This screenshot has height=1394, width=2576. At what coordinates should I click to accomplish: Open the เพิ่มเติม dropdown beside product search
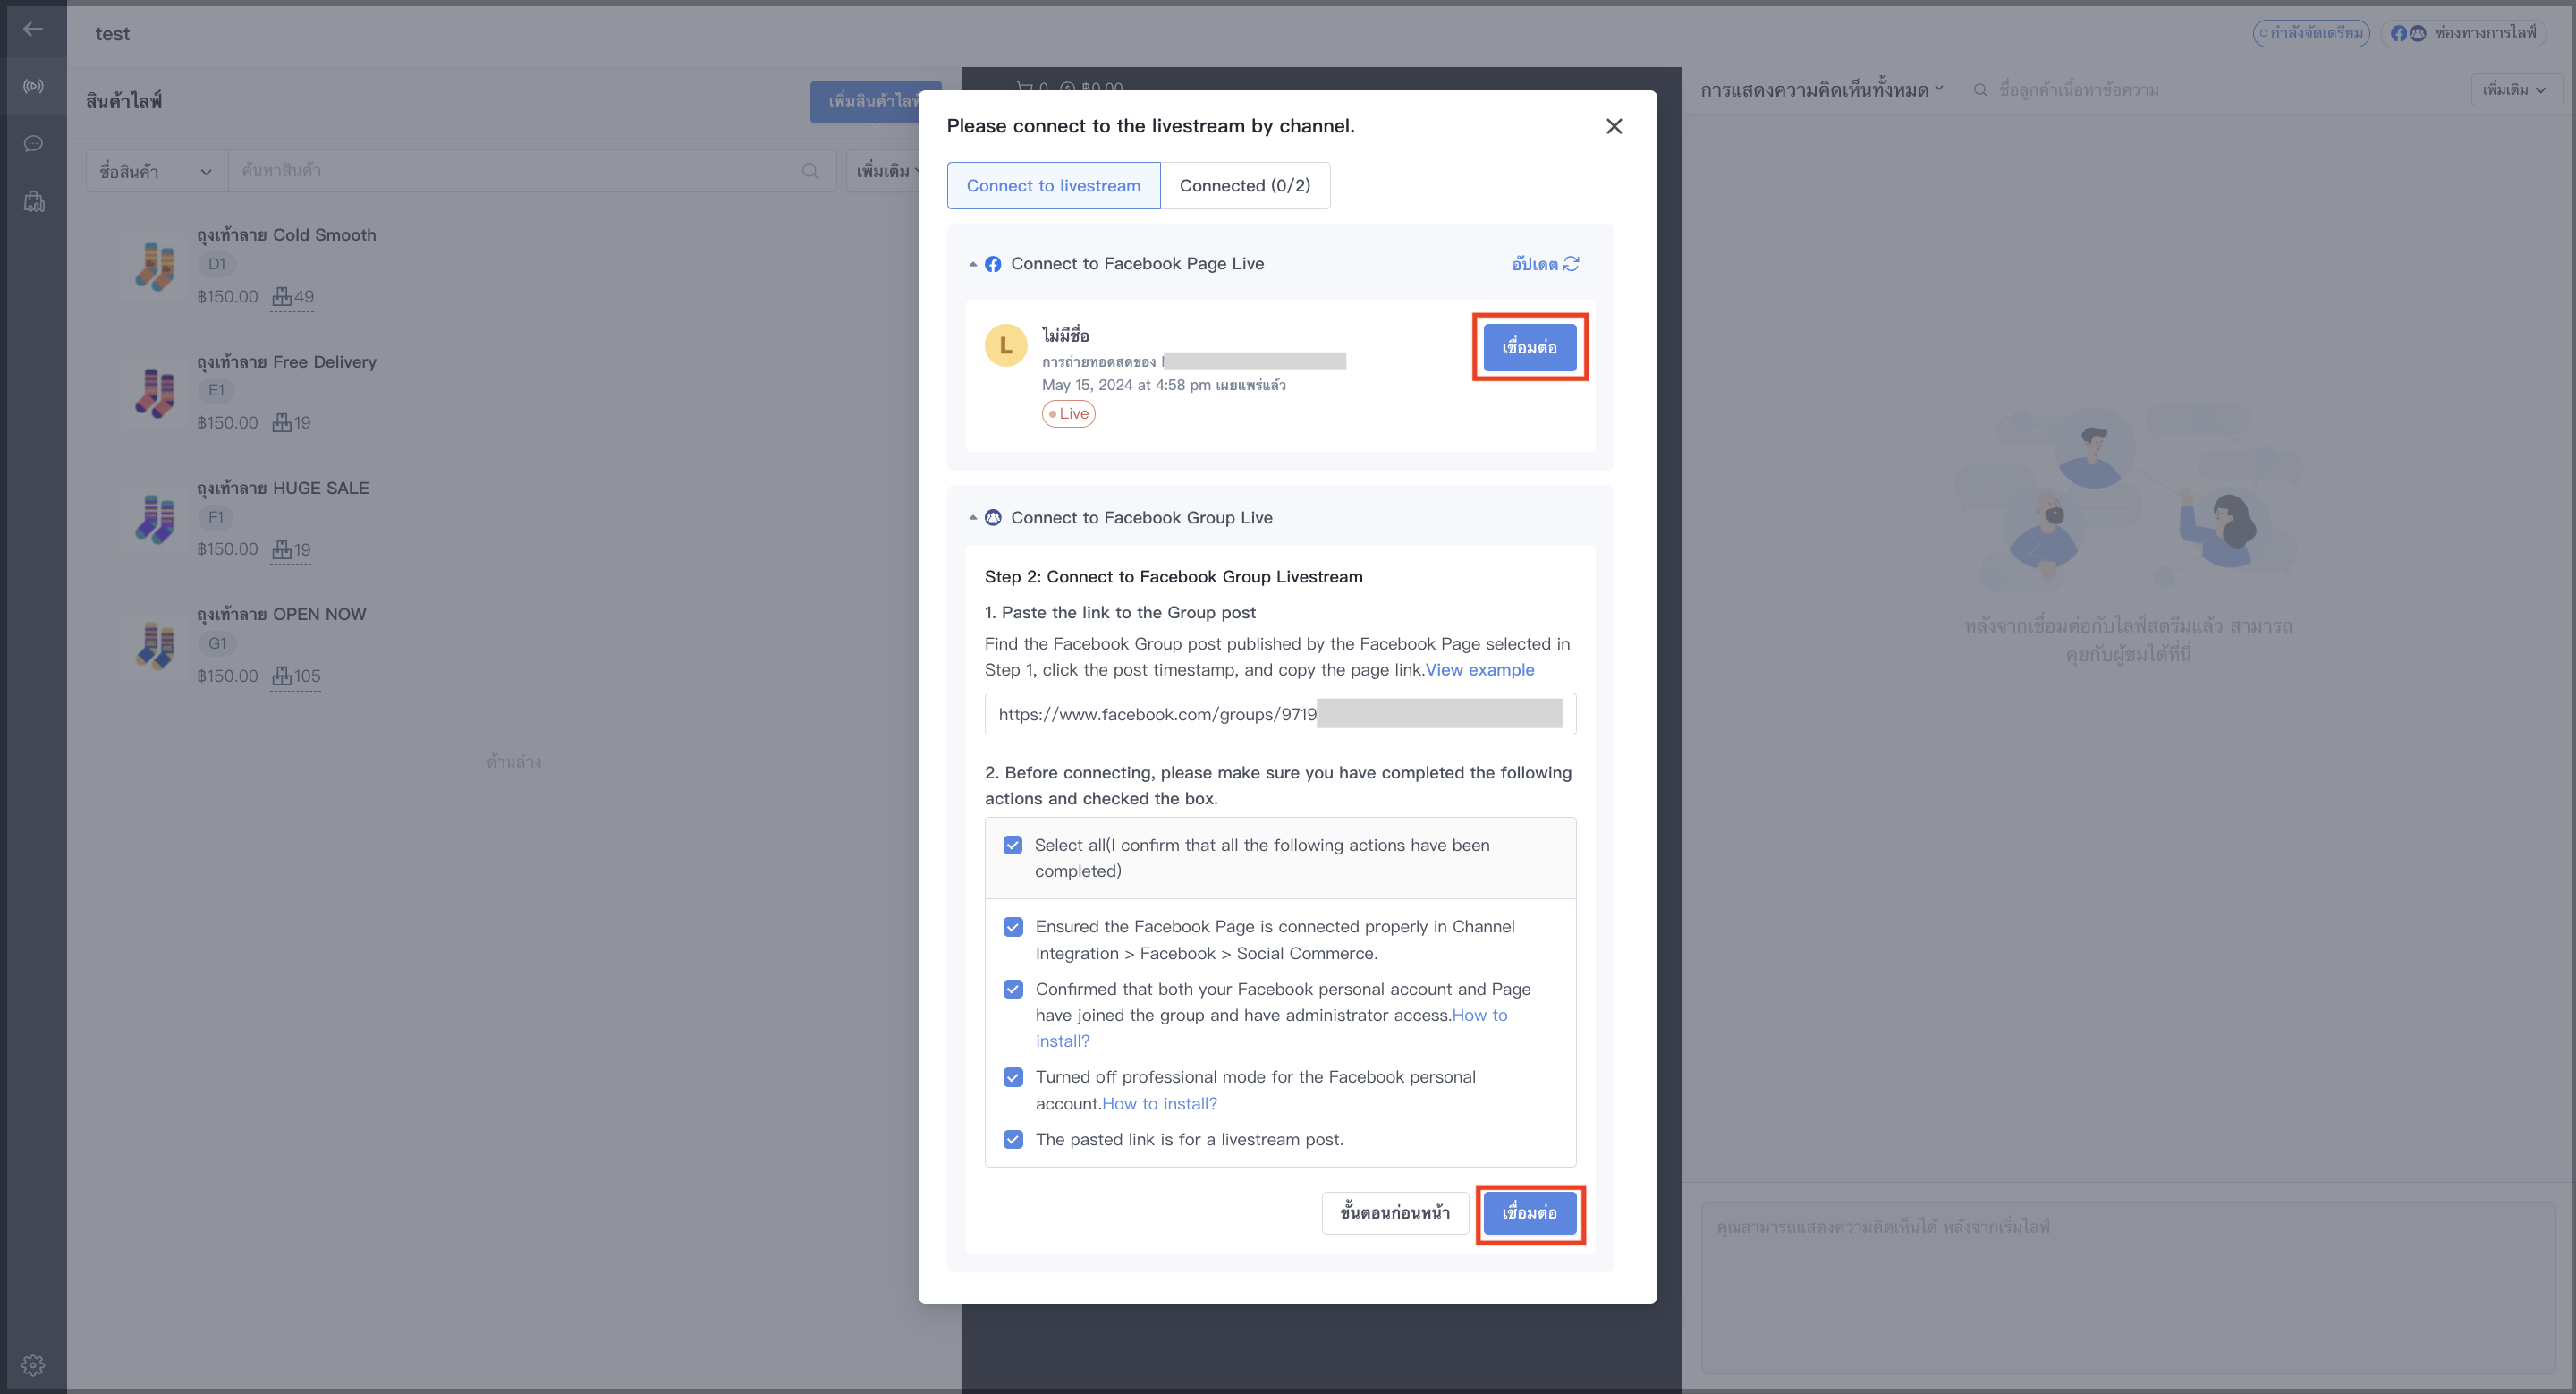885,171
